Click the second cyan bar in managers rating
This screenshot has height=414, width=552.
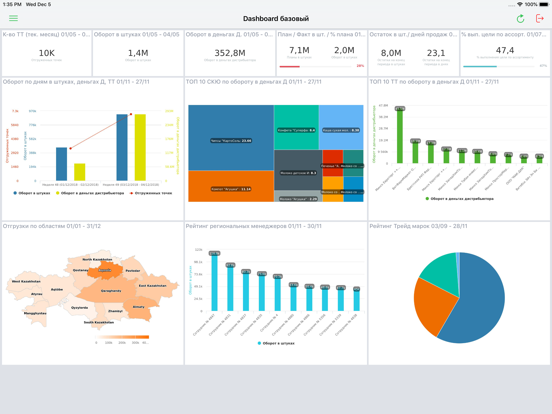pyautogui.click(x=230, y=288)
